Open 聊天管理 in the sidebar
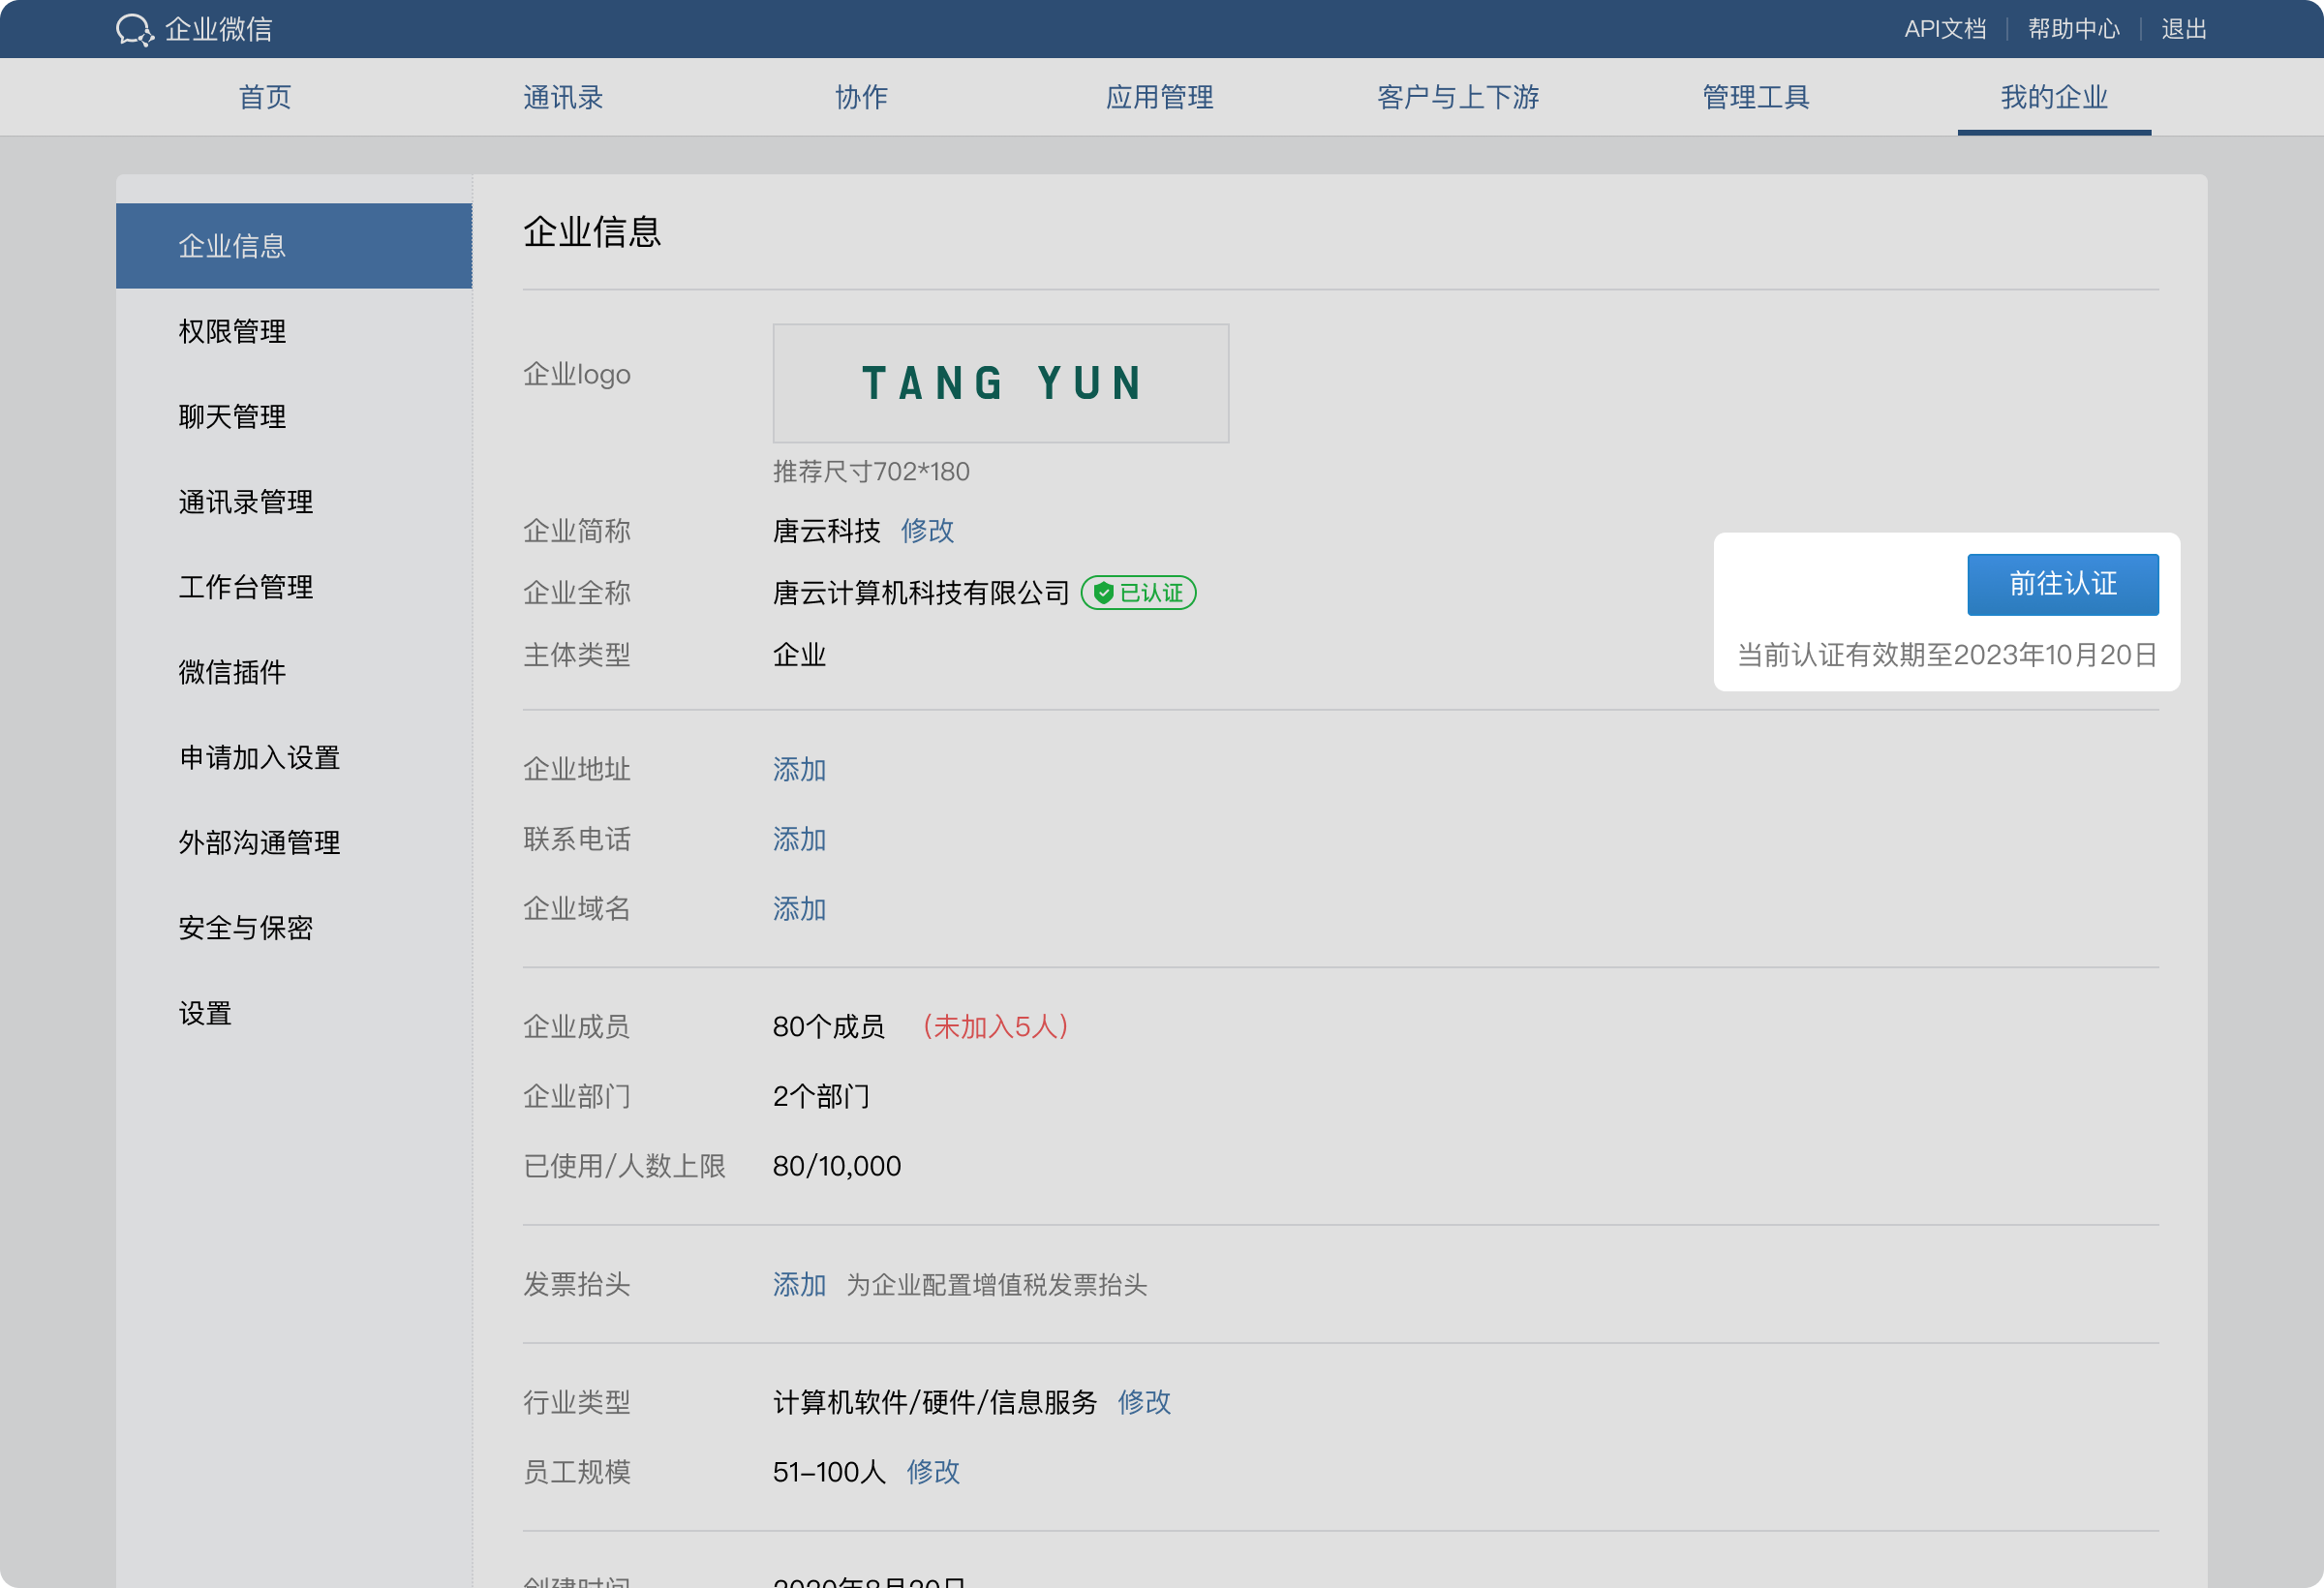 point(294,416)
